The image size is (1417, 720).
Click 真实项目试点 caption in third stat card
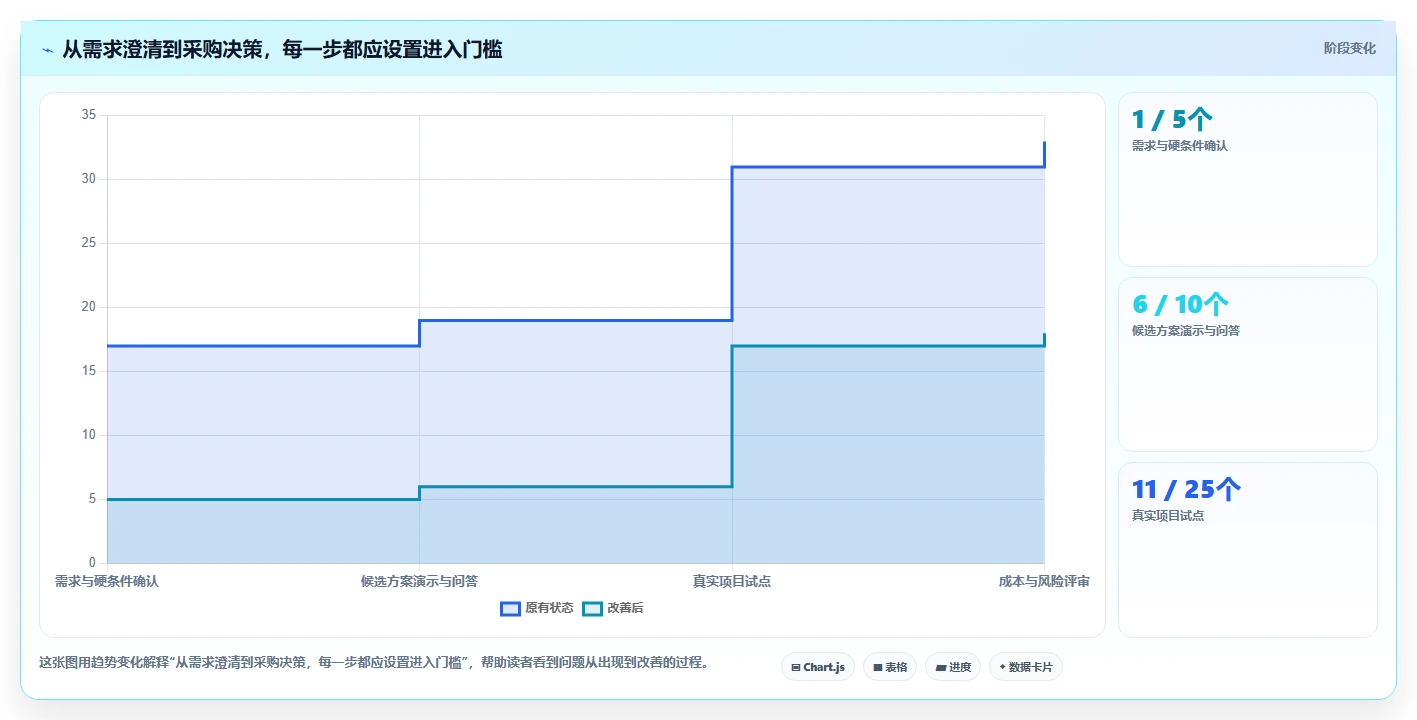1168,516
